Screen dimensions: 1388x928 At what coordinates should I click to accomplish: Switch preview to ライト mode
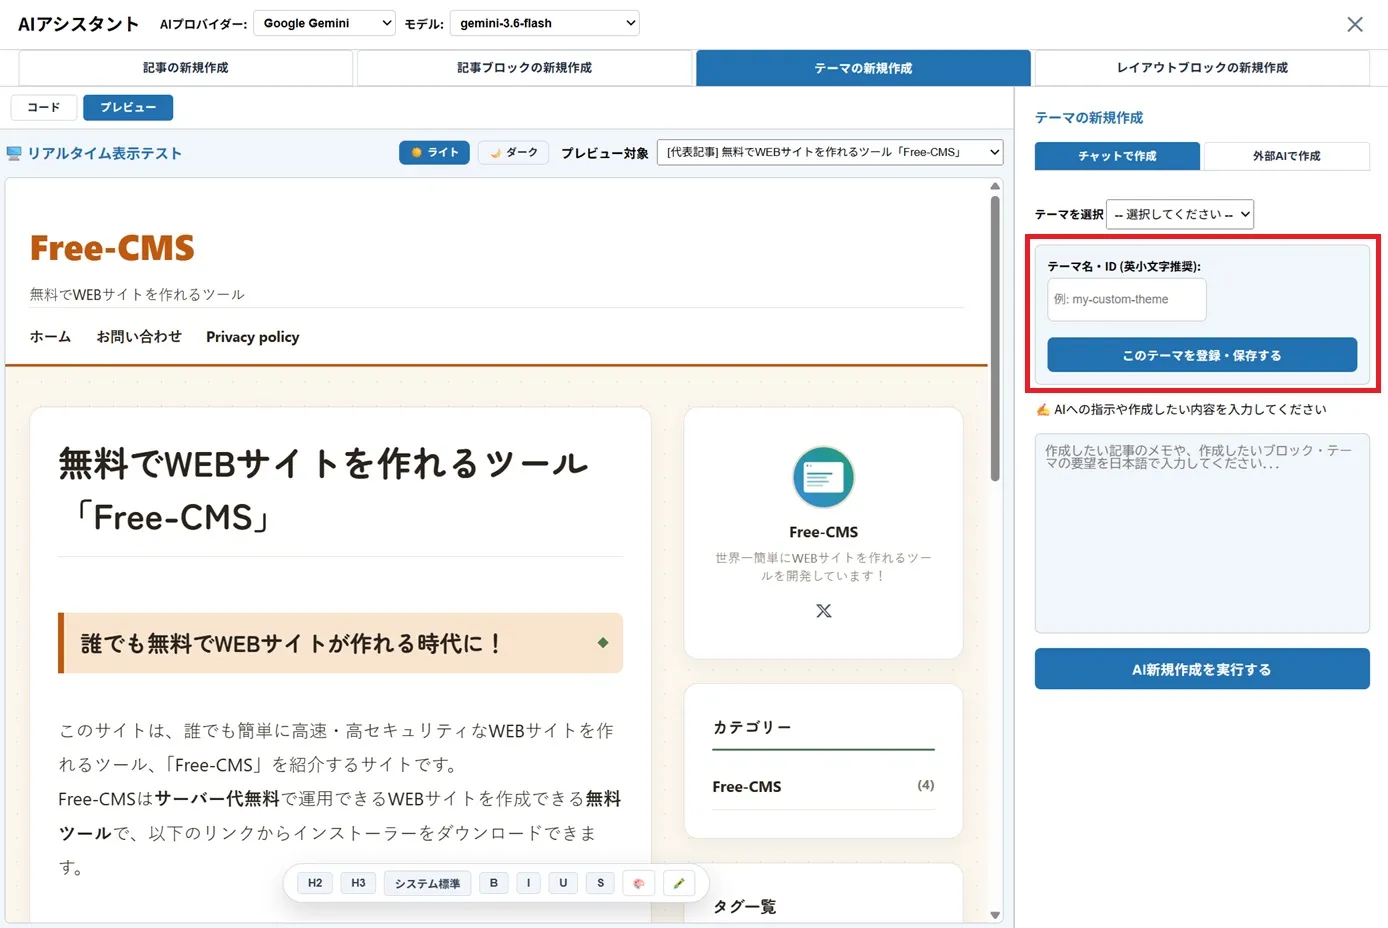coord(434,152)
